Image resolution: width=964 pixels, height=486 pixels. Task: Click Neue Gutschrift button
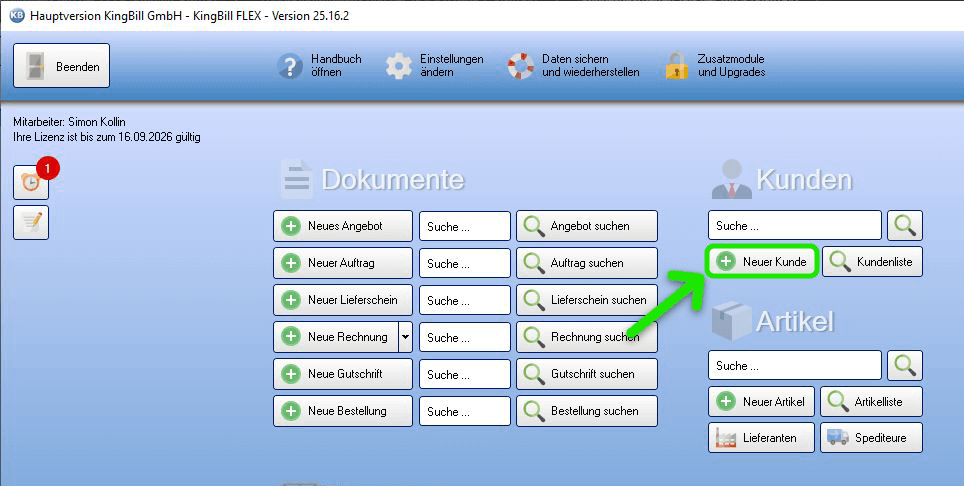[343, 374]
